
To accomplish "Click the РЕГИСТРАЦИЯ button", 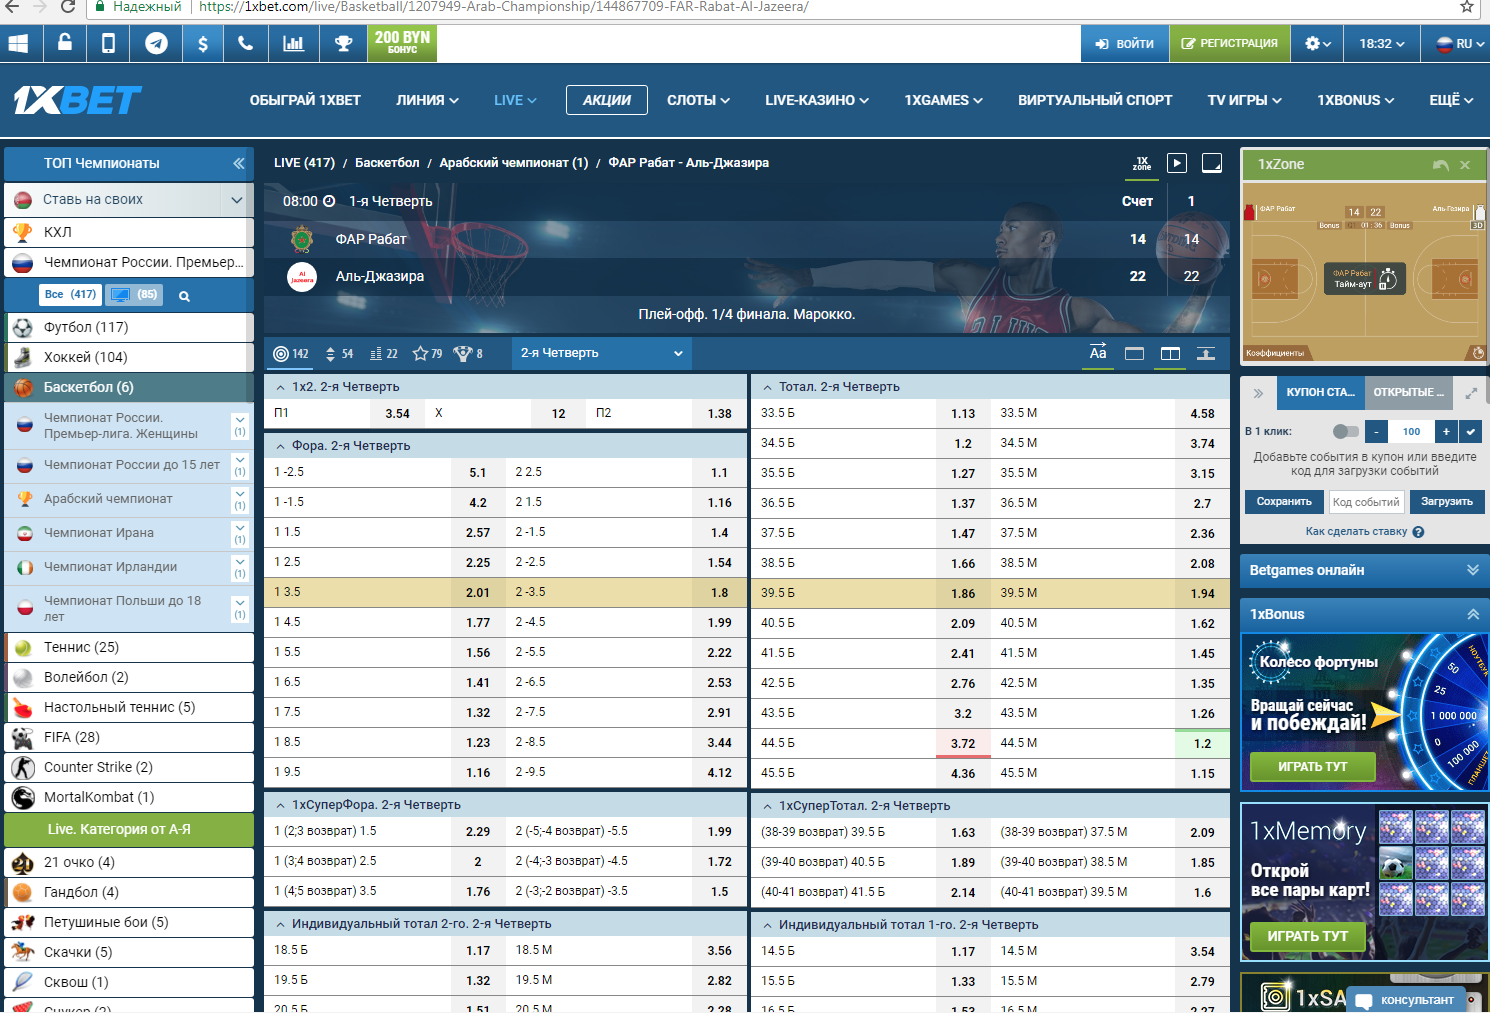I will pos(1230,44).
